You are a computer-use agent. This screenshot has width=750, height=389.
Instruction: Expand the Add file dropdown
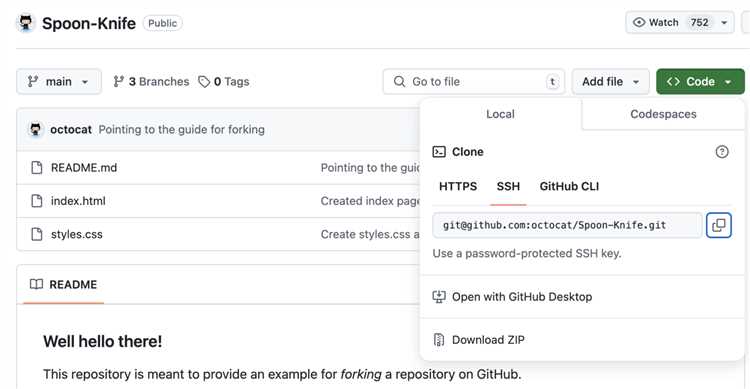610,81
